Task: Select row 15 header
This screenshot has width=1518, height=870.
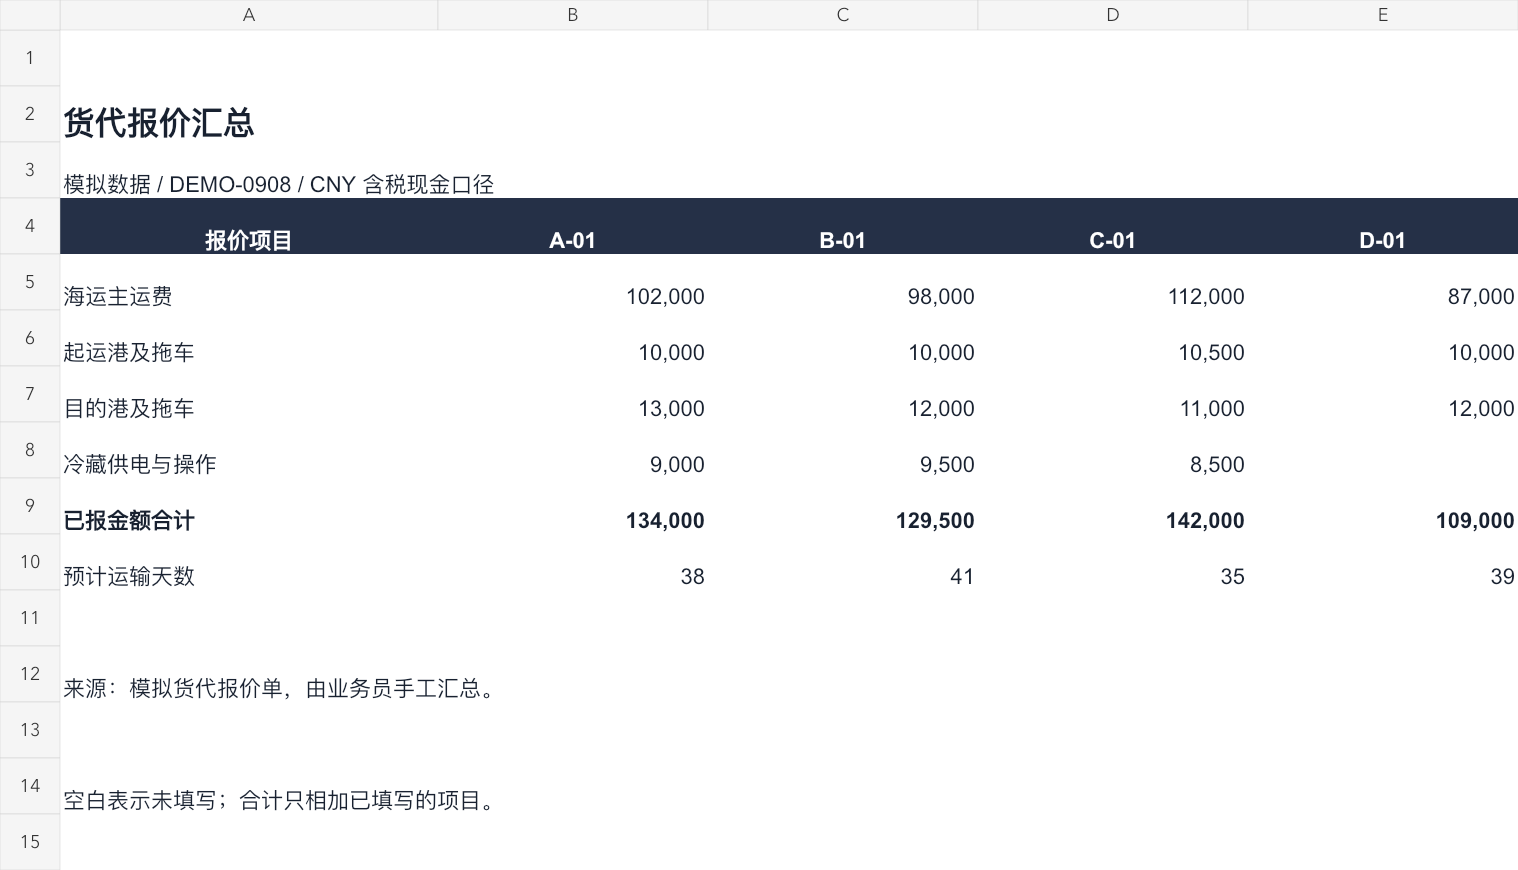Action: coord(30,842)
